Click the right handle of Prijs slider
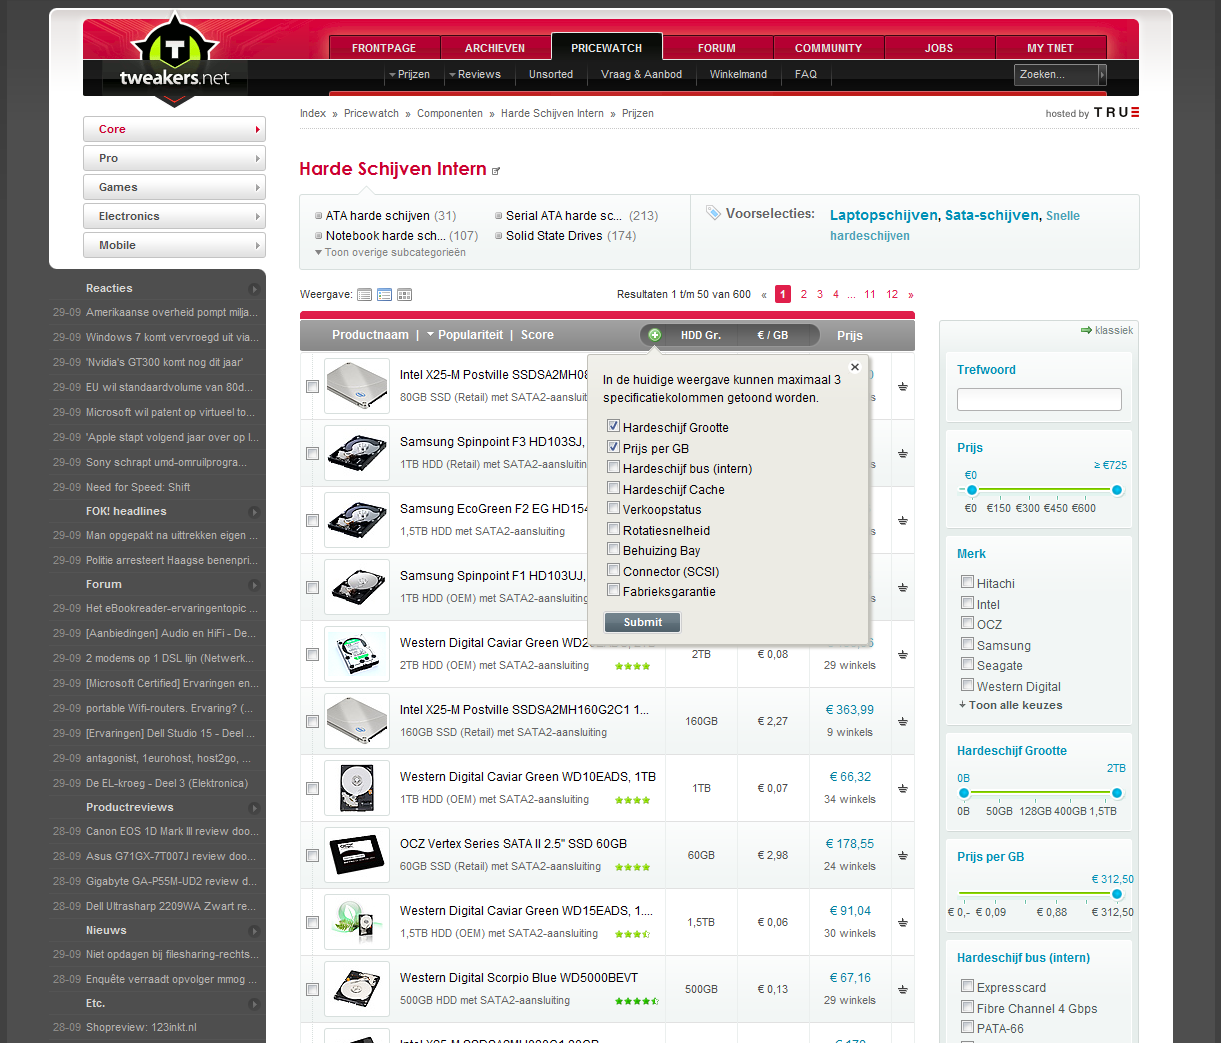Image resolution: width=1221 pixels, height=1043 pixels. (1117, 490)
